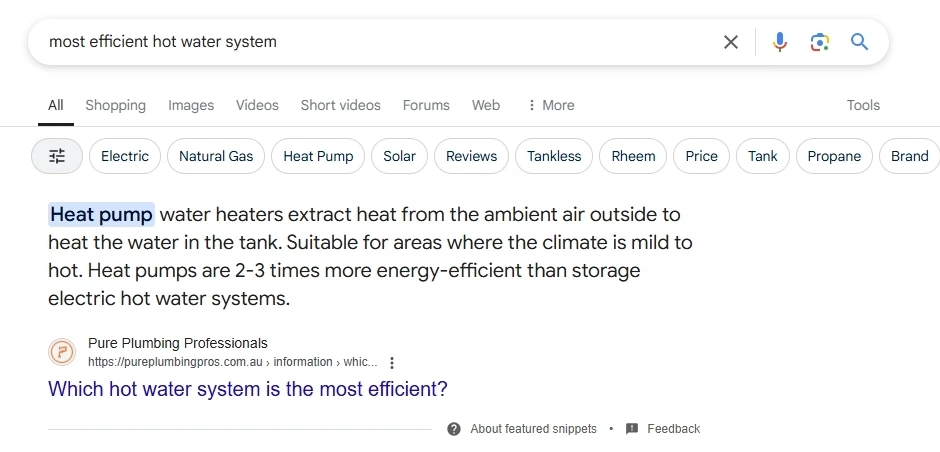Expand the More search categories menu

(550, 105)
